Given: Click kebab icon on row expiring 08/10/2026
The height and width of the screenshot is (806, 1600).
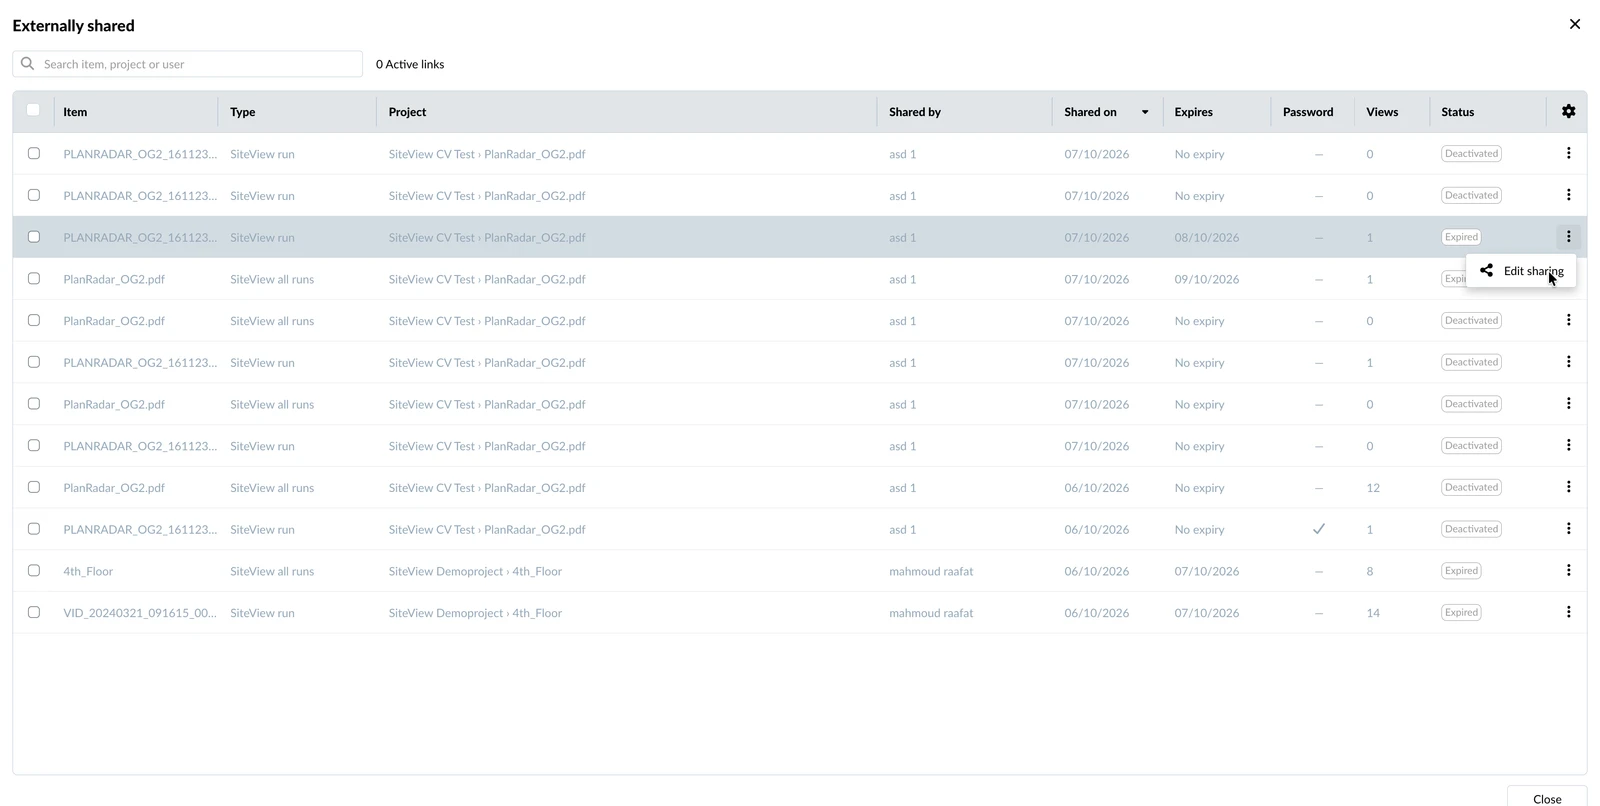Looking at the screenshot, I should pyautogui.click(x=1568, y=237).
